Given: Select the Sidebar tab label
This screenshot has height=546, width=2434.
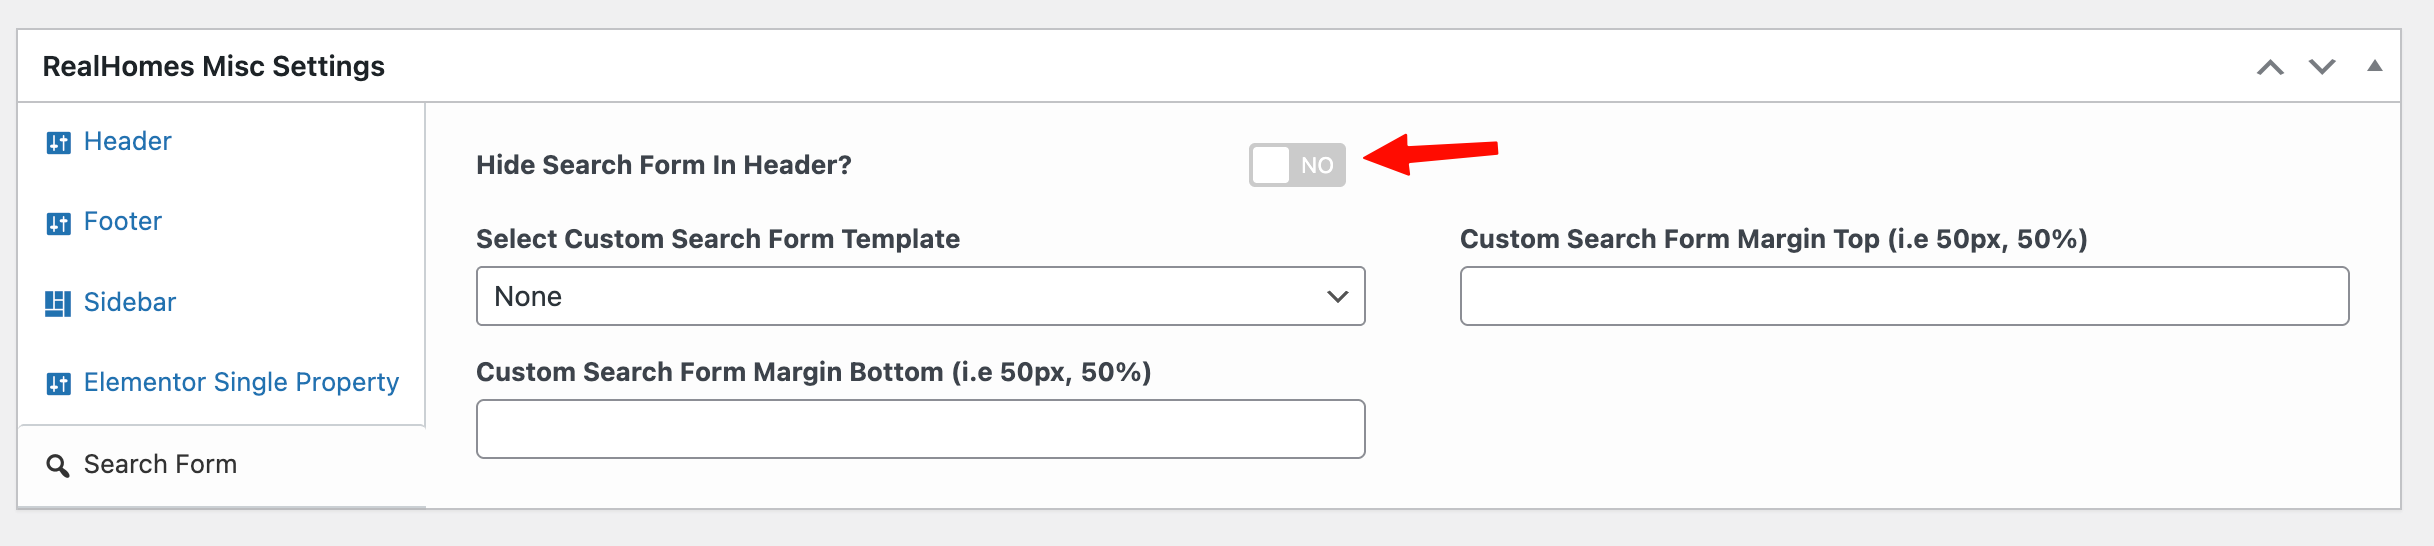Looking at the screenshot, I should pyautogui.click(x=130, y=302).
